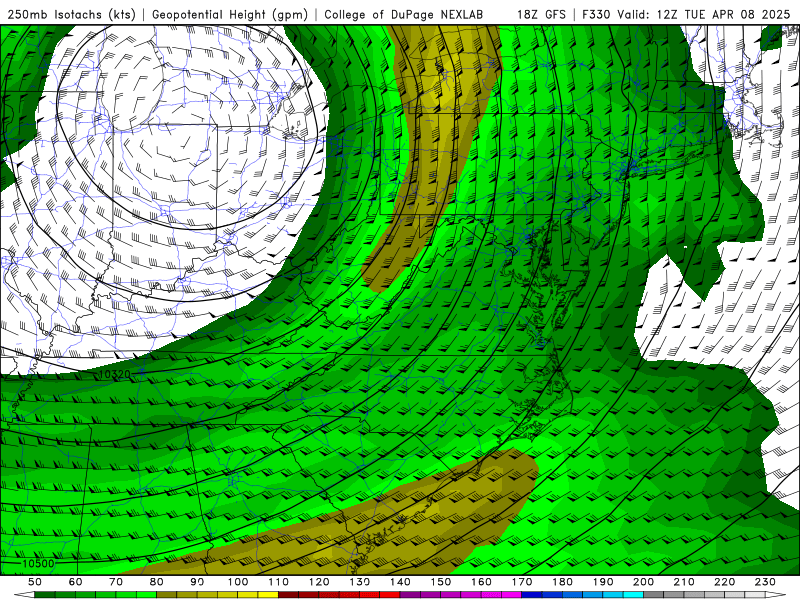The width and height of the screenshot is (800, 600).
Task: Click the '250mb Isotachs (kts)' title text
Action: click(72, 15)
